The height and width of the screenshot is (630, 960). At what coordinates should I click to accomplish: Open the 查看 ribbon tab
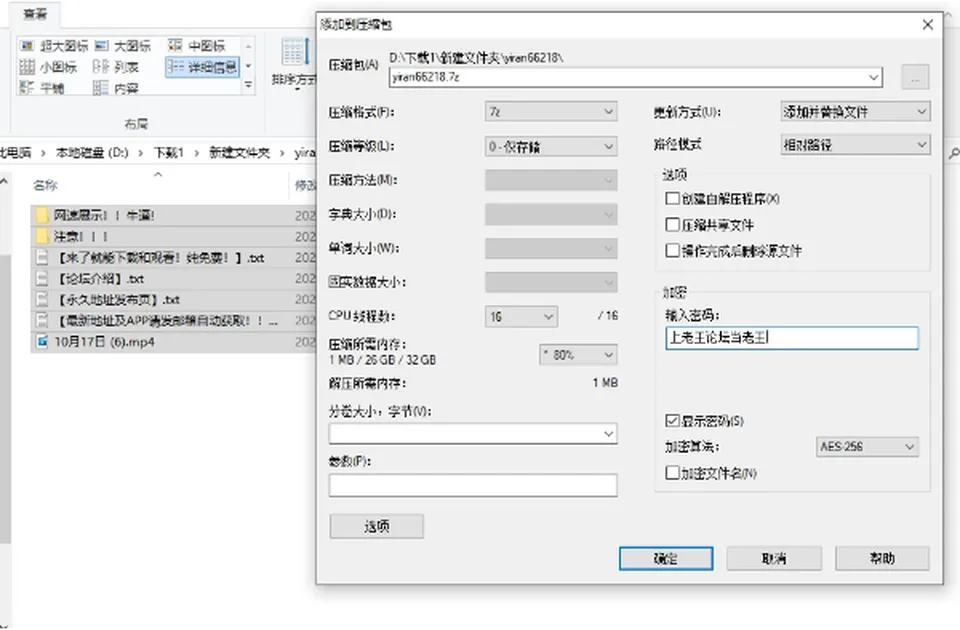click(x=35, y=13)
